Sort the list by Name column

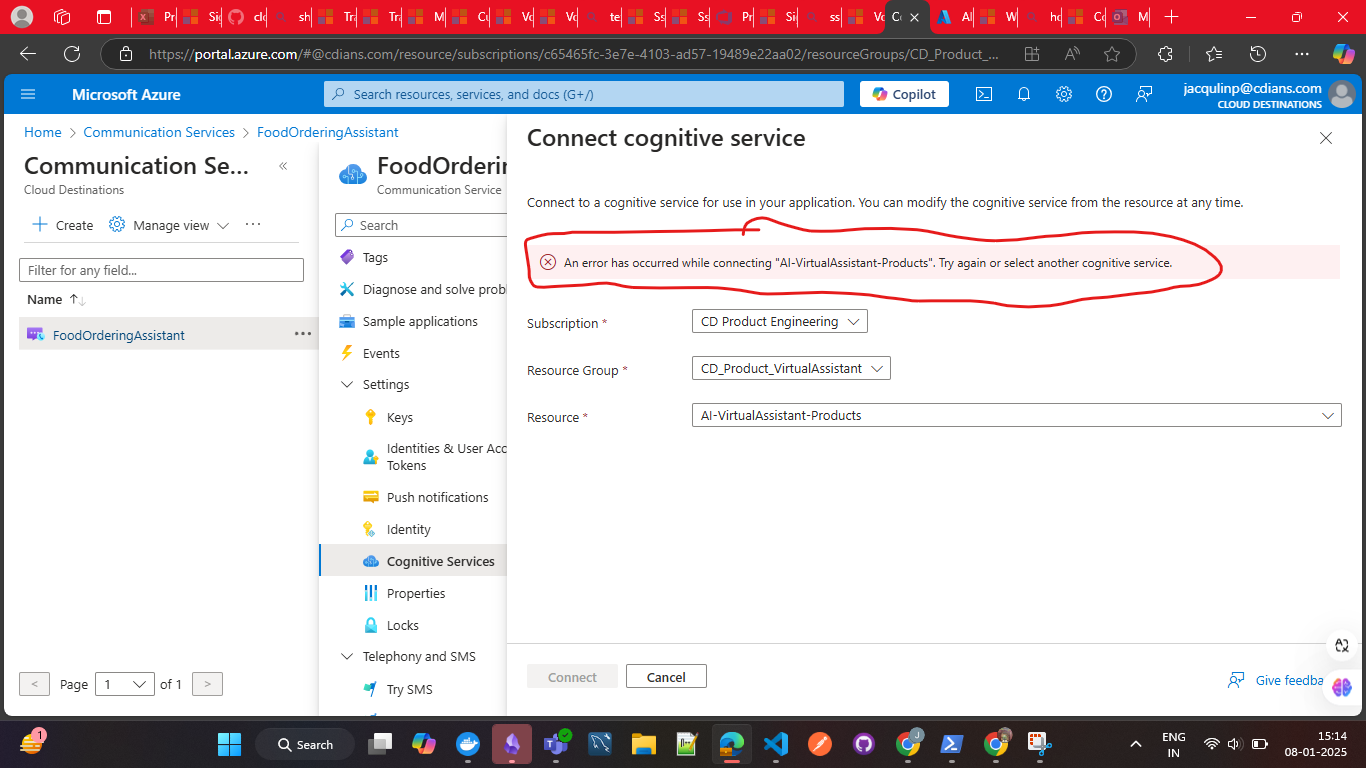pyautogui.click(x=56, y=299)
